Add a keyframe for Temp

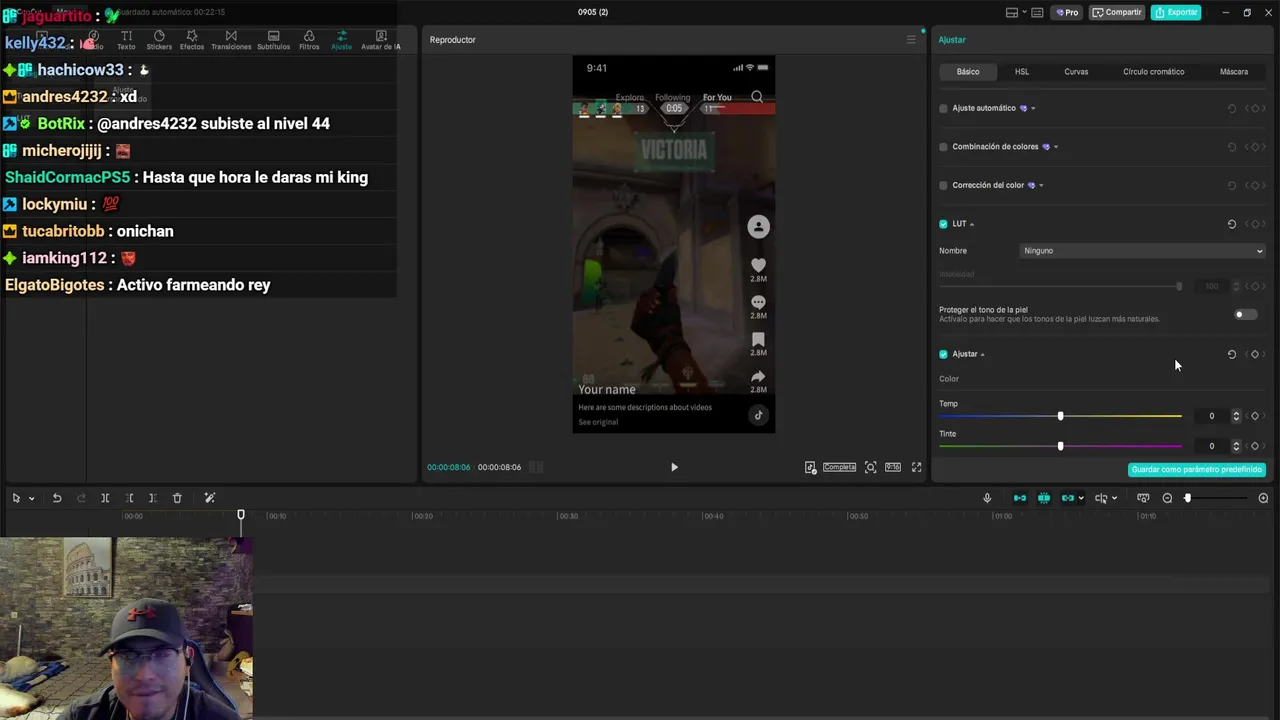(x=1255, y=416)
